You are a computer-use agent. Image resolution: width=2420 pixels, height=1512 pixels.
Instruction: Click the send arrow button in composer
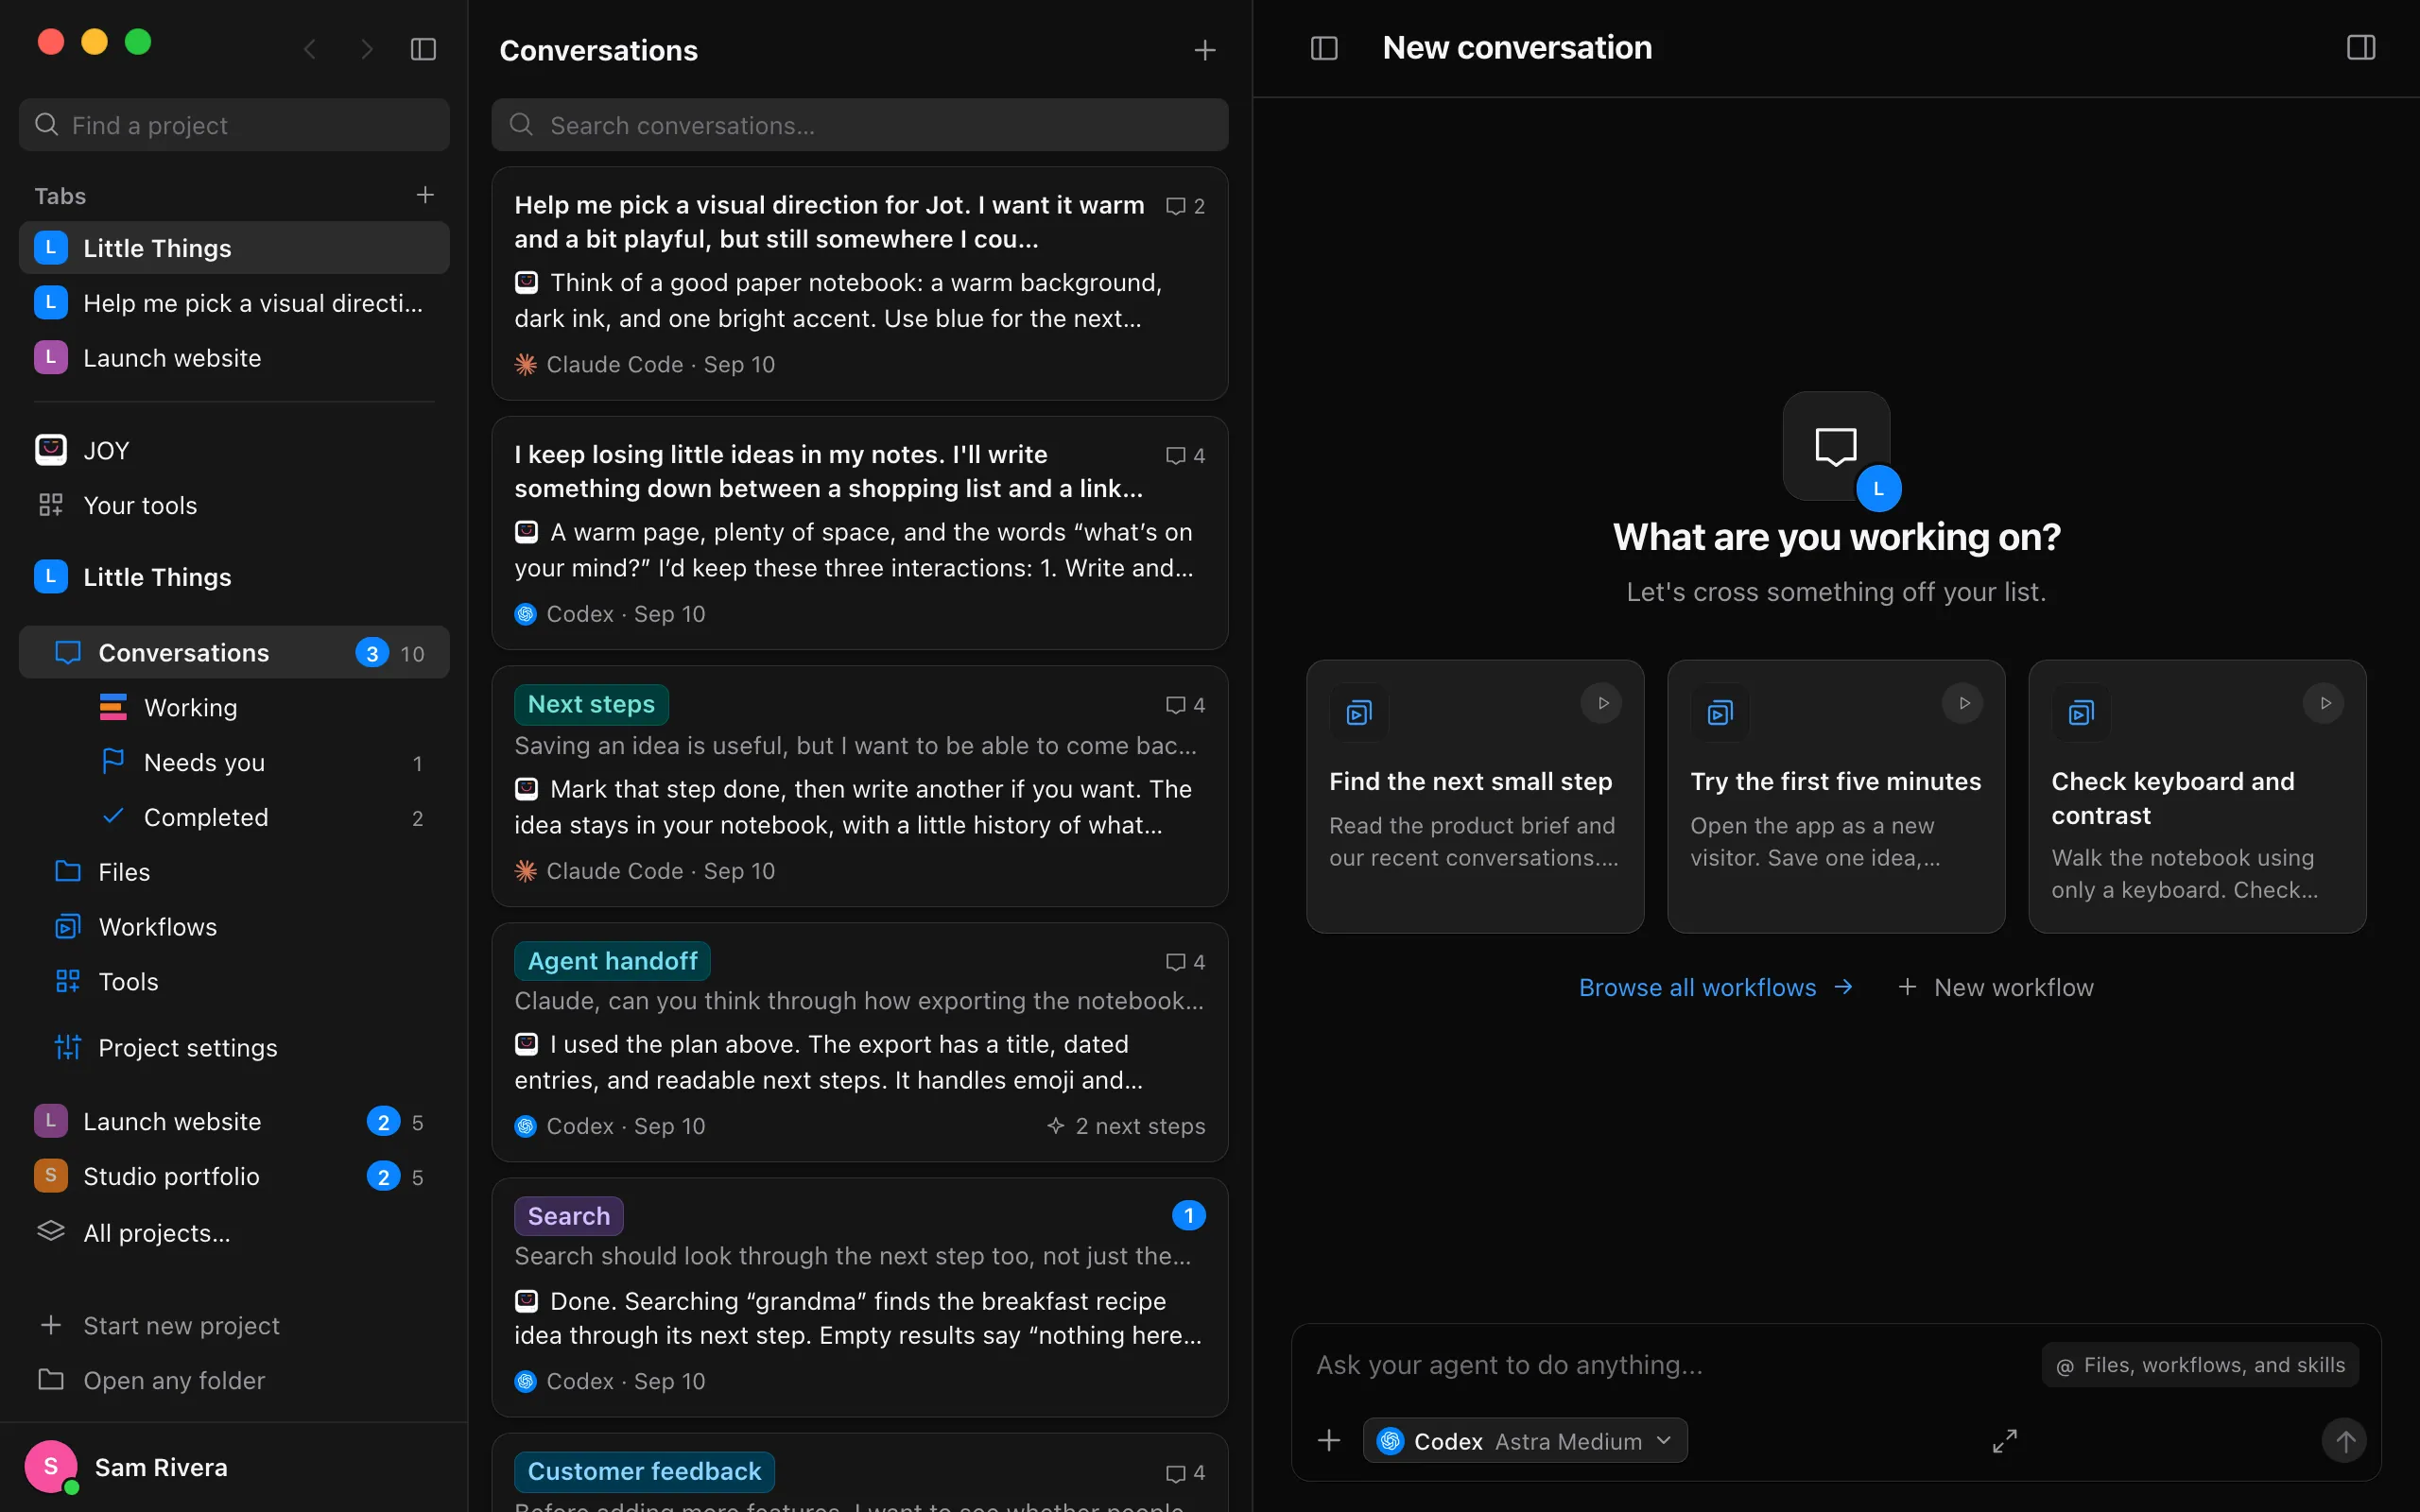coord(2345,1441)
